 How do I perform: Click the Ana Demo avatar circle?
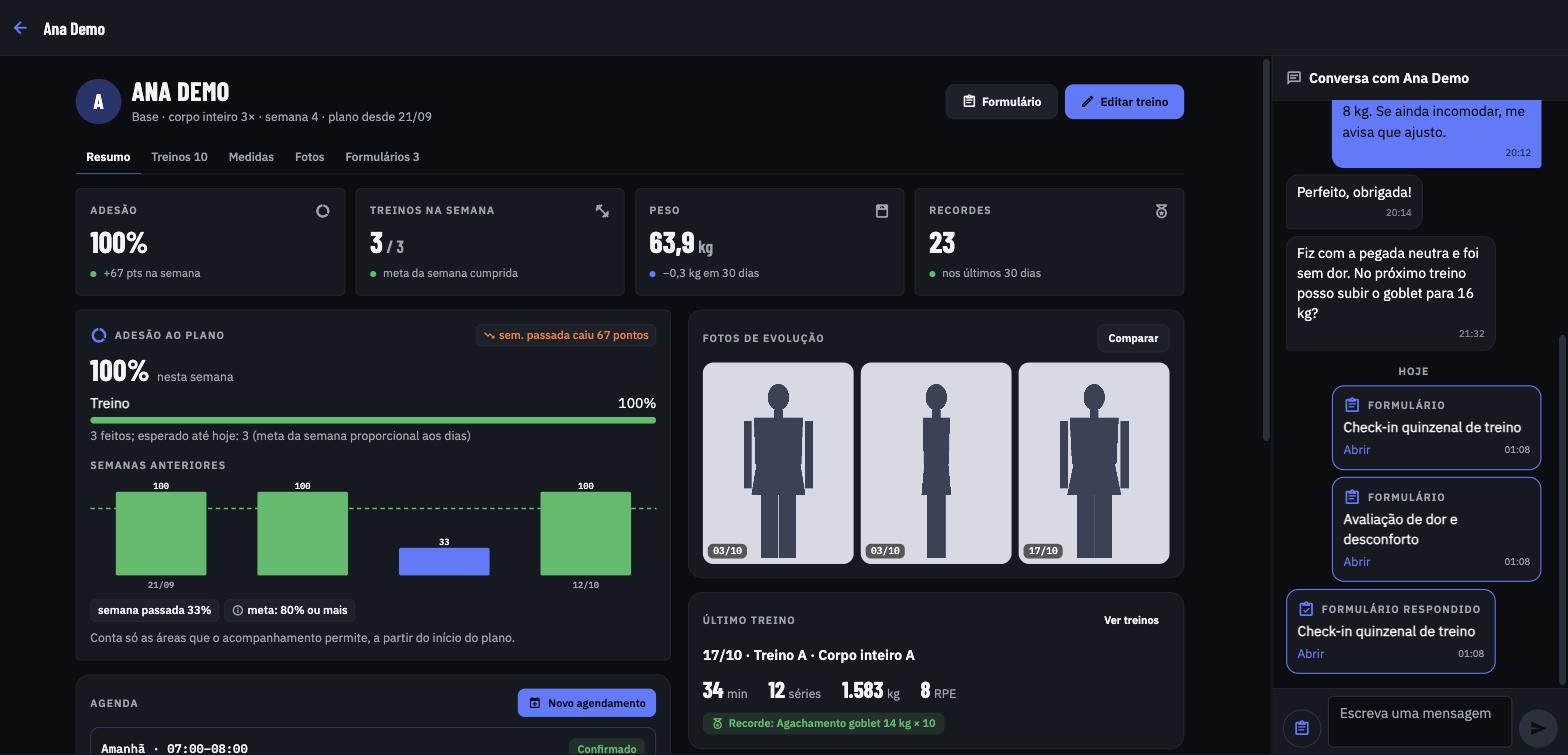[x=98, y=102]
